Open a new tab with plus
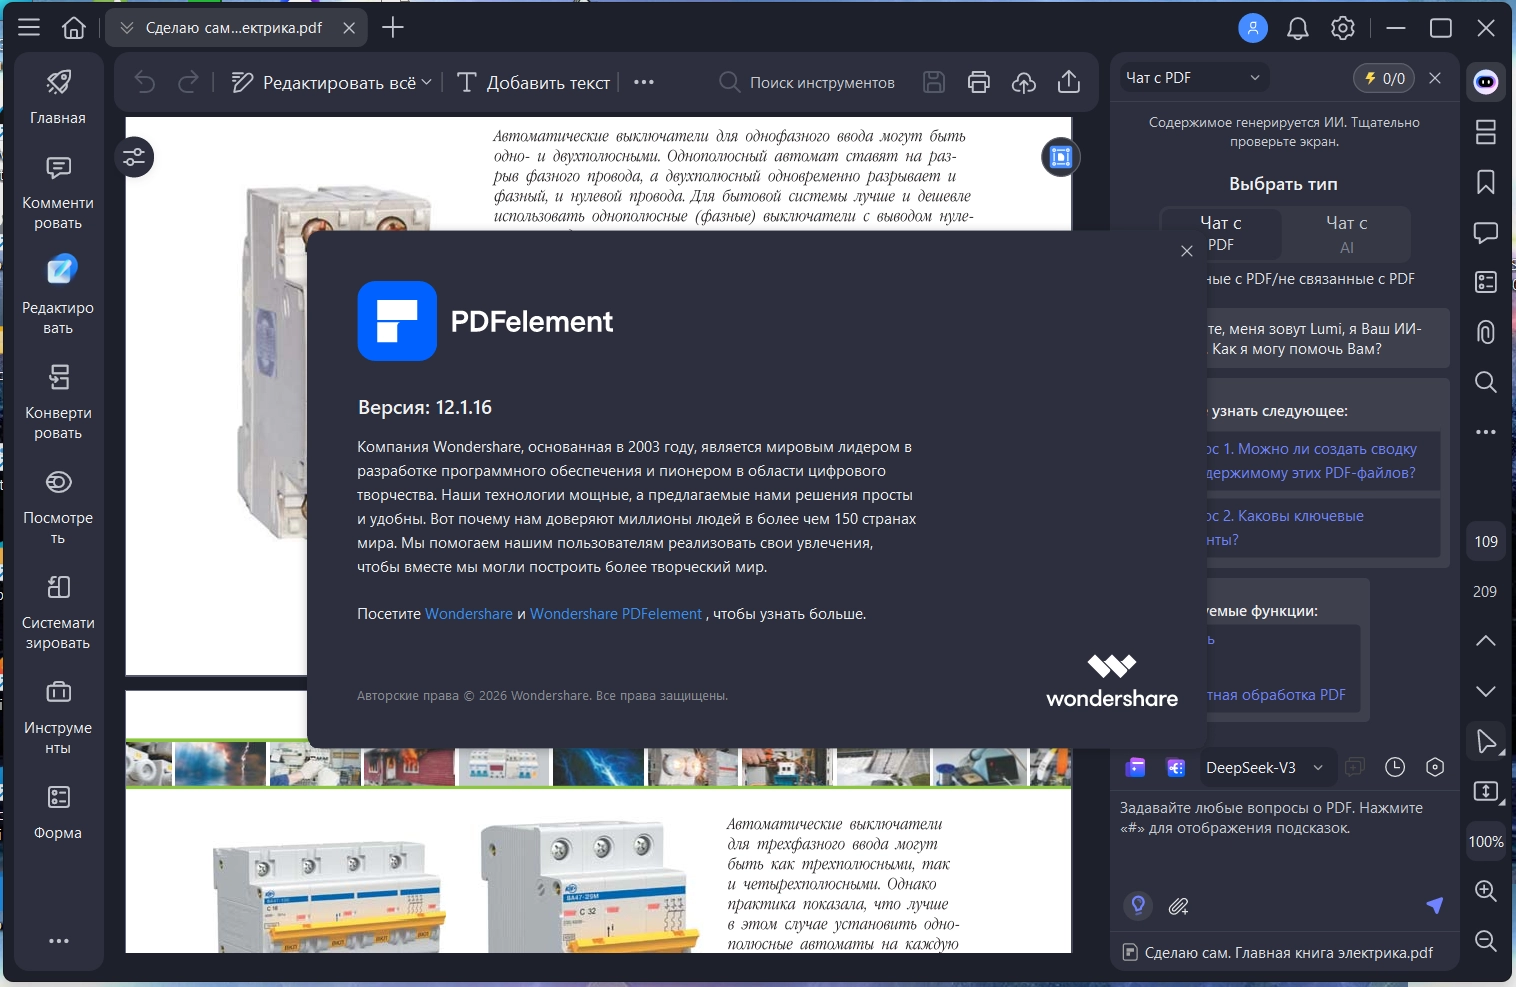Screen dimensions: 1516x987 click(393, 28)
